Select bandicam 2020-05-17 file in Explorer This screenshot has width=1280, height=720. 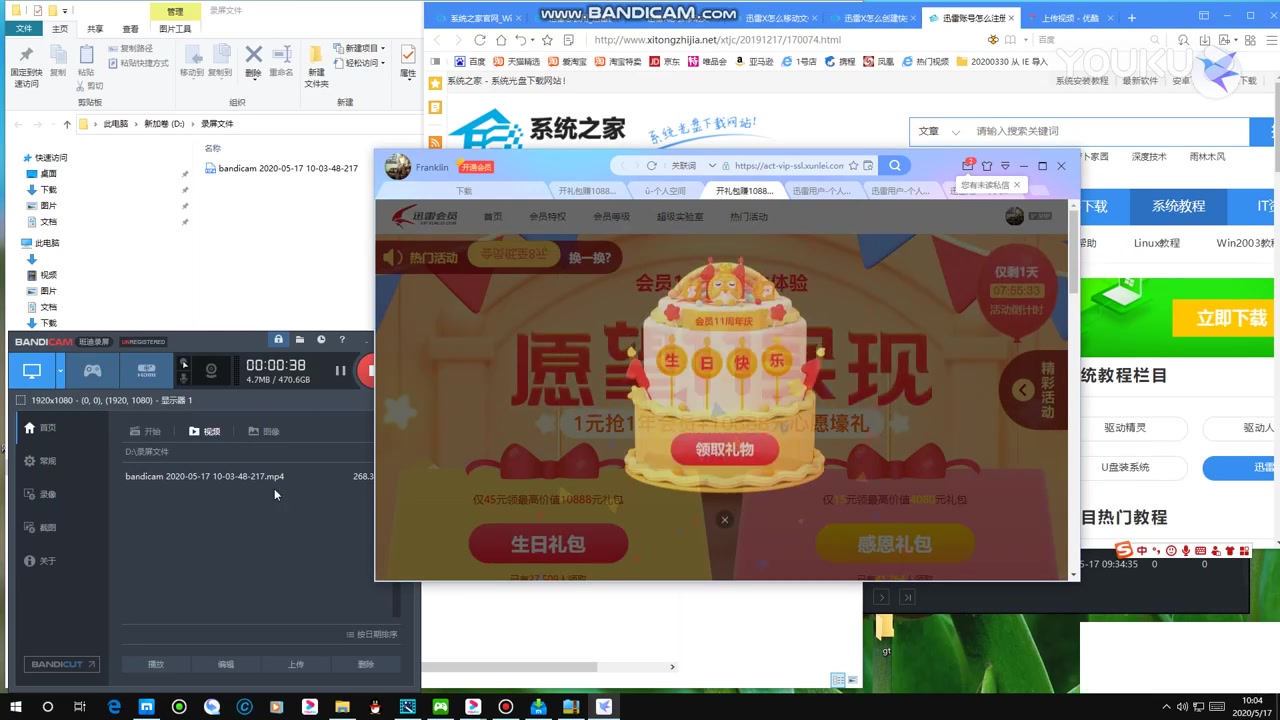[x=281, y=168]
